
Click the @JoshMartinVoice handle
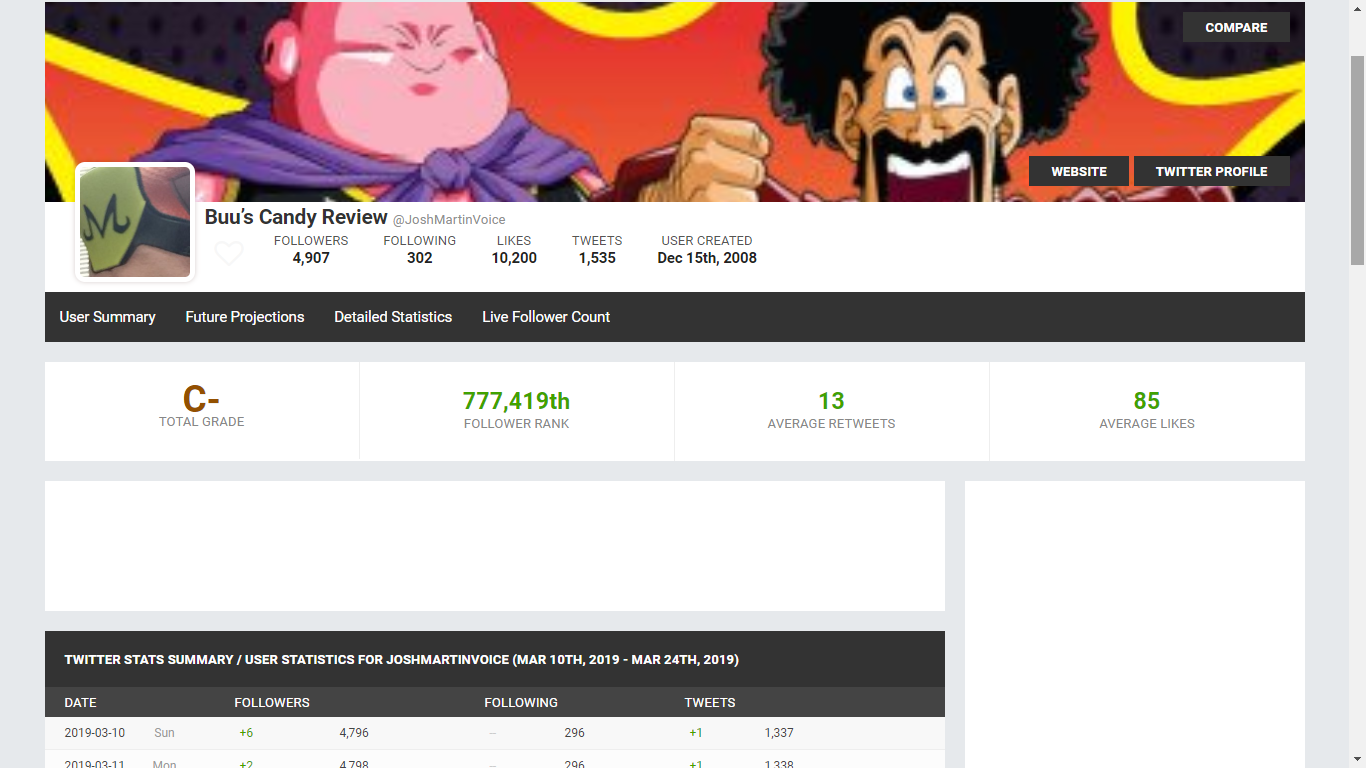click(449, 220)
